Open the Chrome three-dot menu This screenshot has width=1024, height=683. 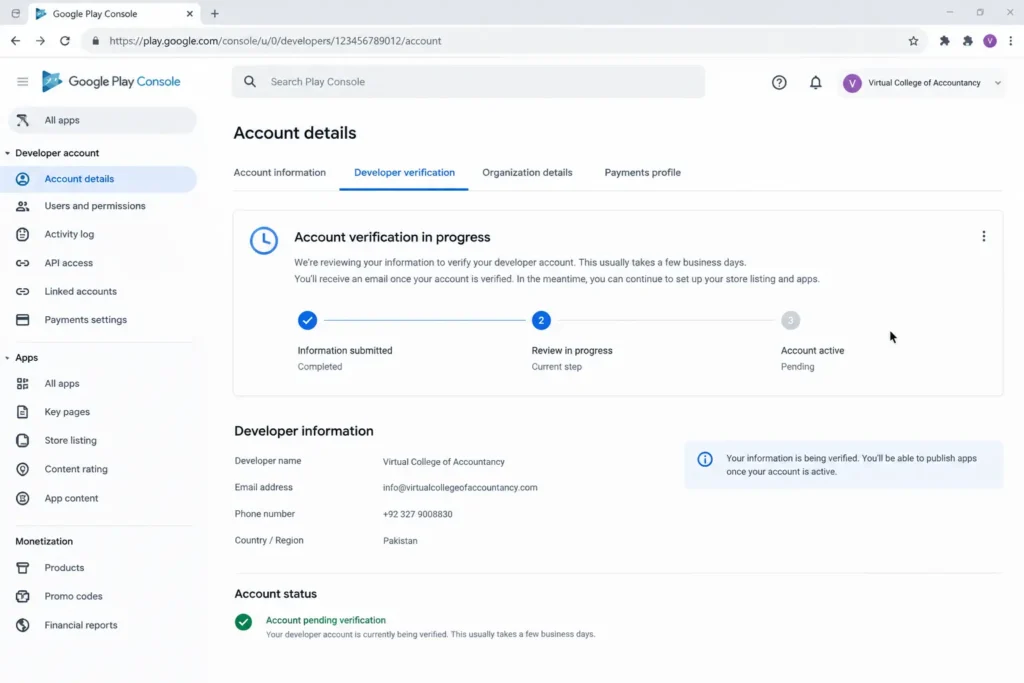(1011, 41)
